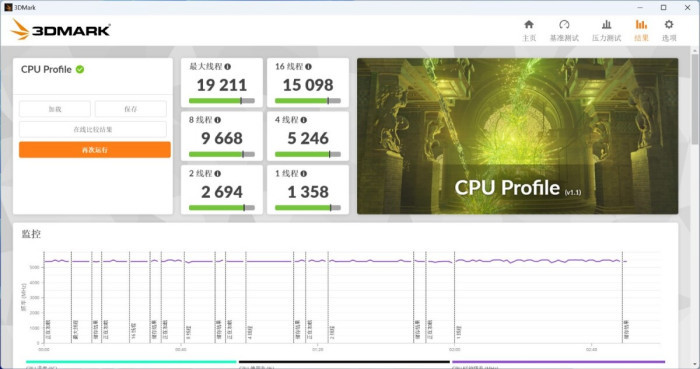Click the 3DMark logo in header
700x369 pixels.
pyautogui.click(x=61, y=30)
